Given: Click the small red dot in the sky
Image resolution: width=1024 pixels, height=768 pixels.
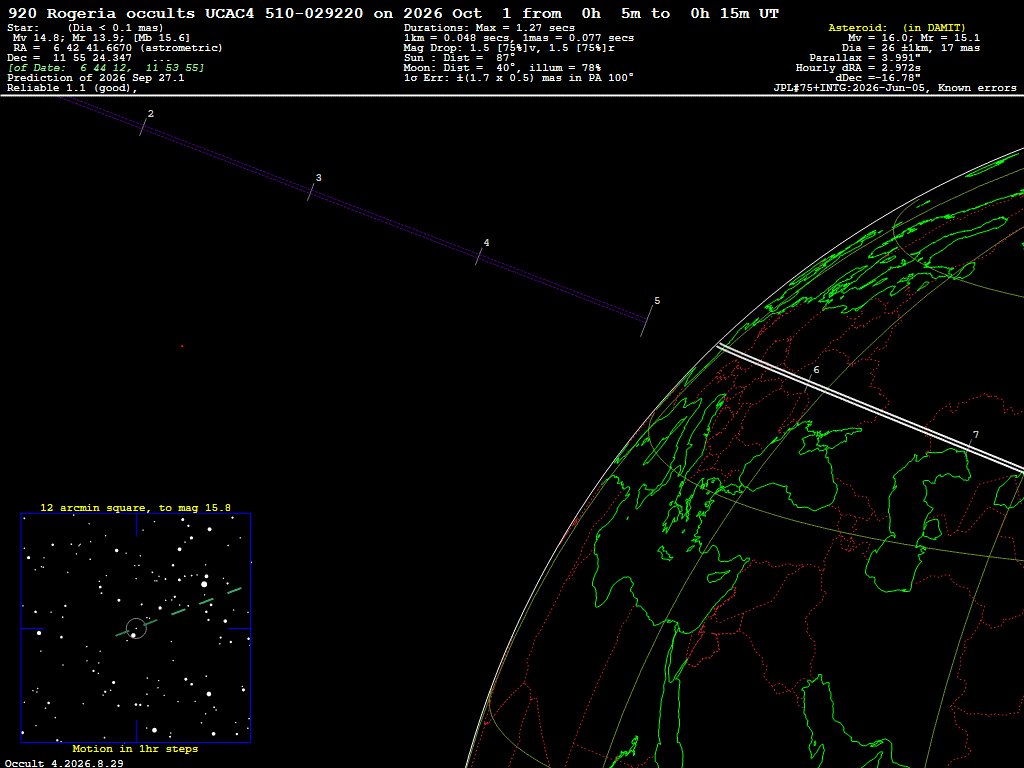Looking at the screenshot, I should [x=182, y=346].
